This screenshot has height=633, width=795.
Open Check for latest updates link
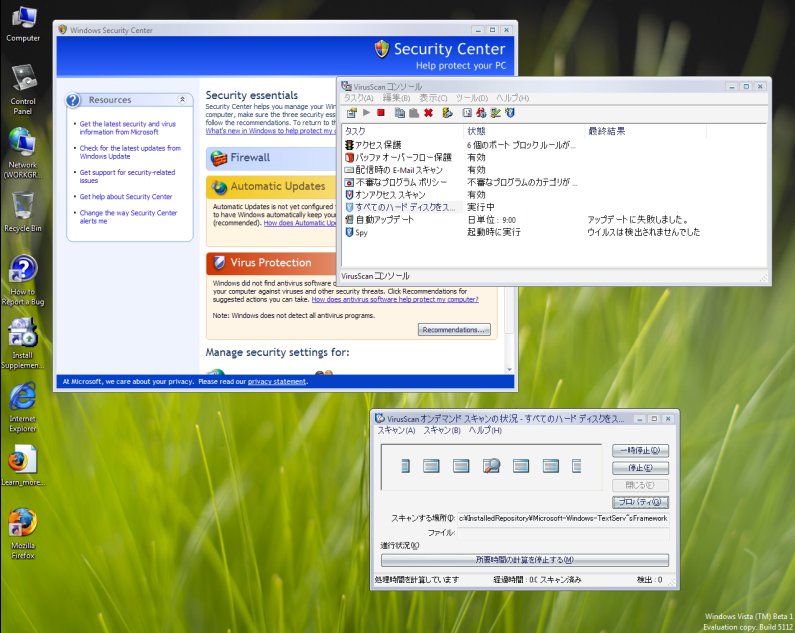pos(130,152)
